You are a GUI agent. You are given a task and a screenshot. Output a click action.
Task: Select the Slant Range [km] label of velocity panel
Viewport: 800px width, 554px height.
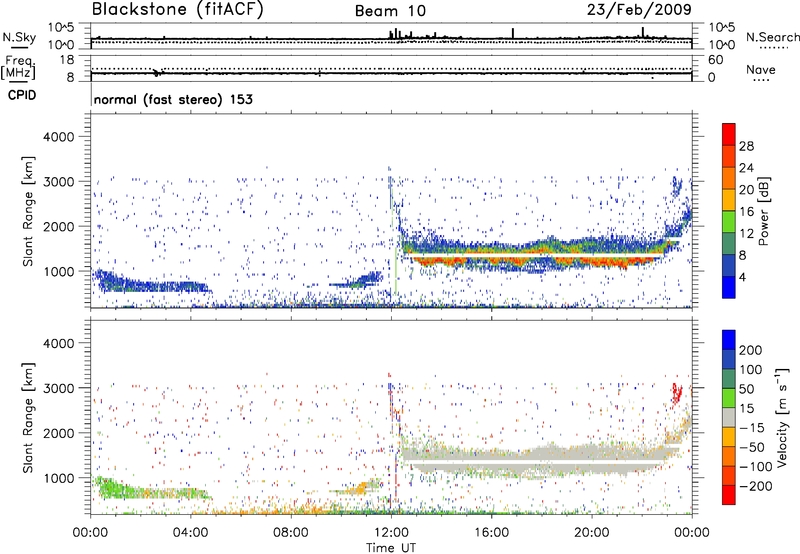(x=28, y=417)
